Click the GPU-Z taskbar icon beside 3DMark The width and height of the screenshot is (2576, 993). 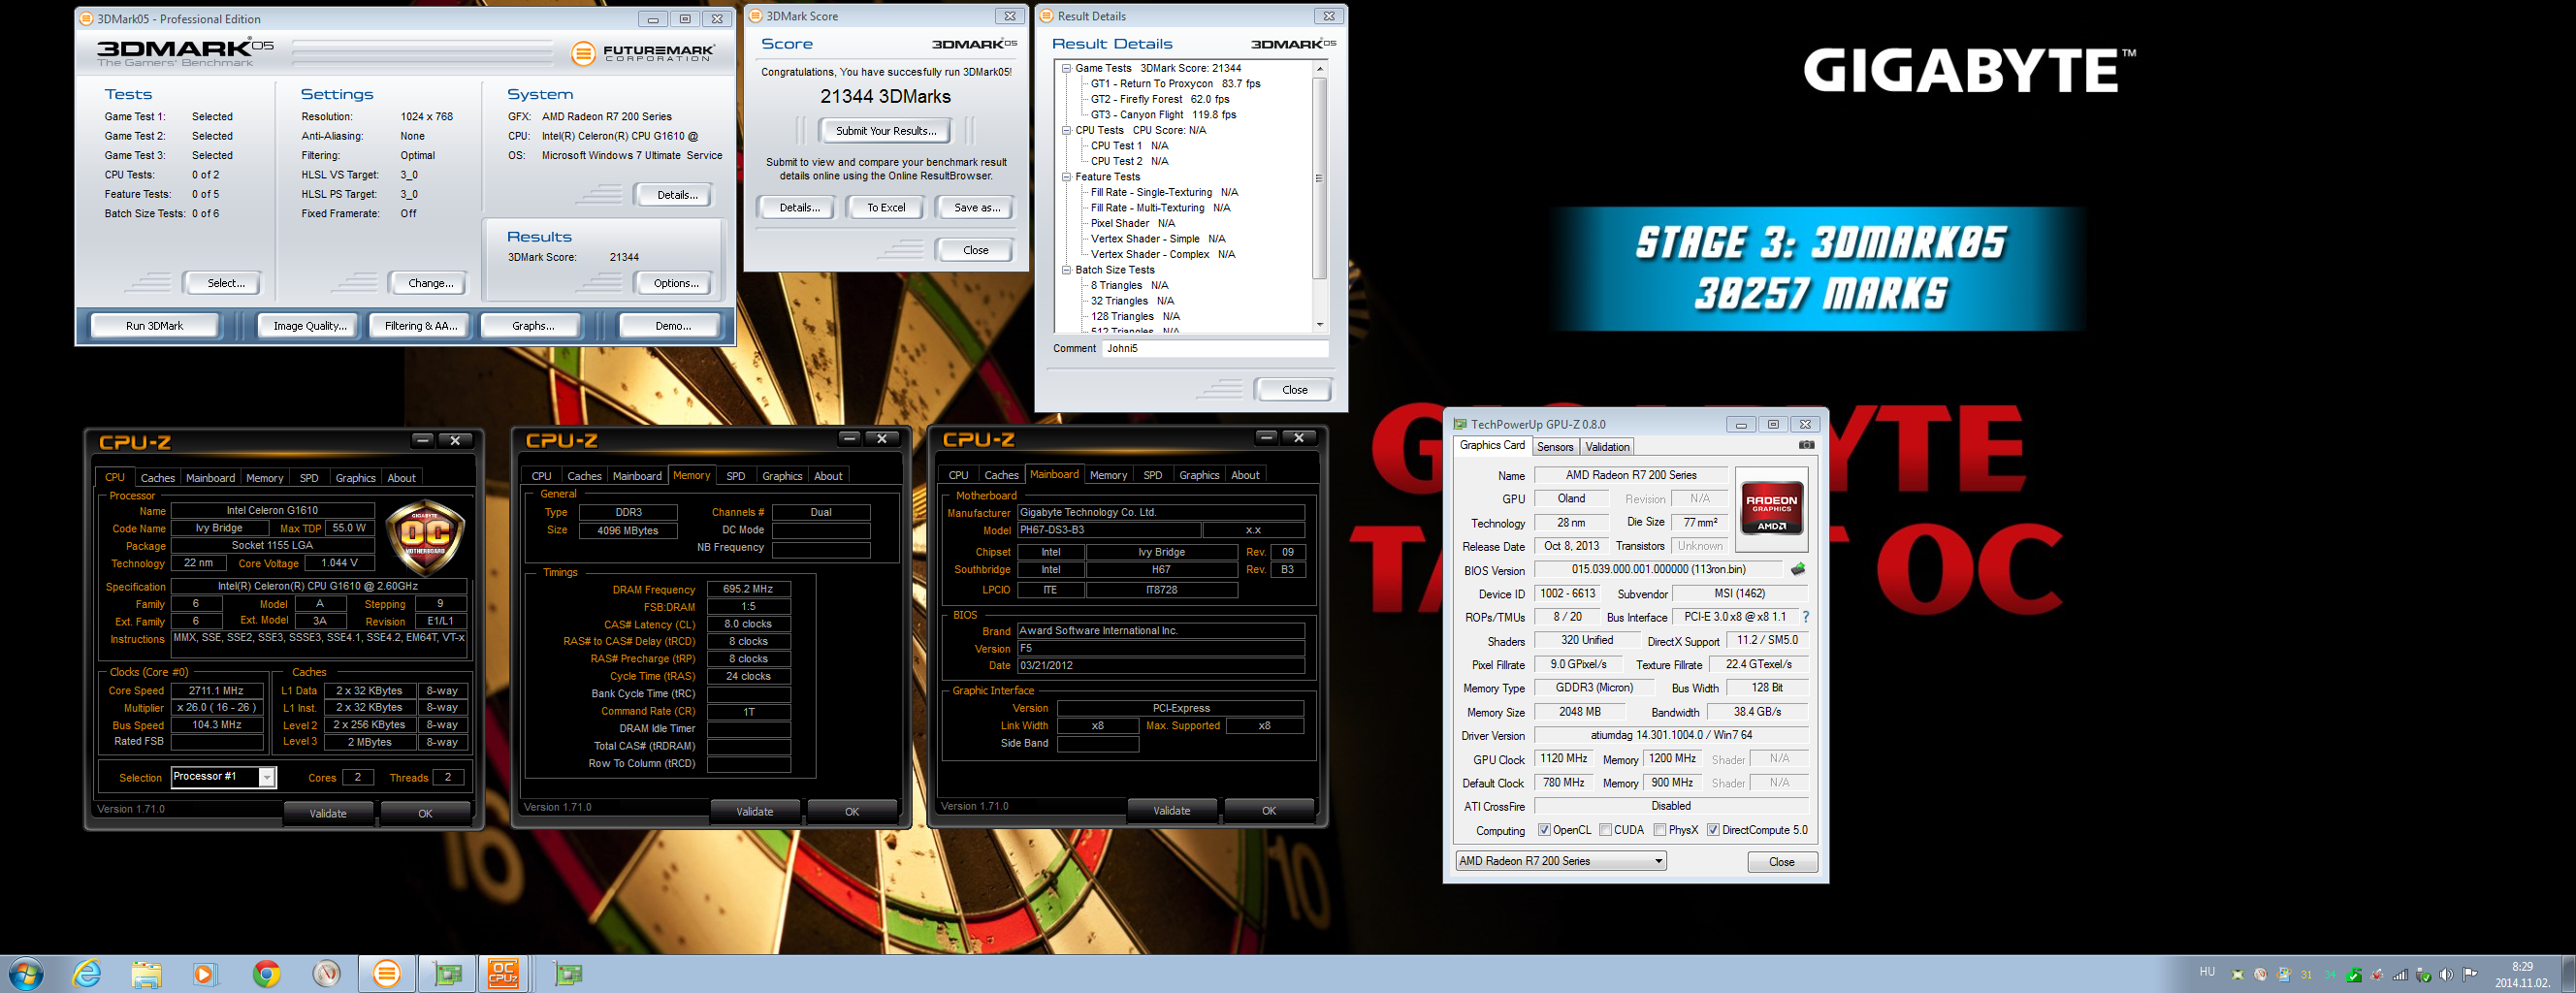tap(447, 973)
